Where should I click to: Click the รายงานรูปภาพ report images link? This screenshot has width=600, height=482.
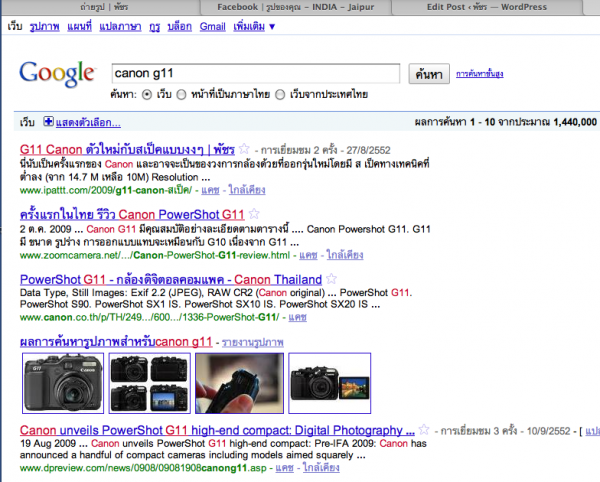tap(253, 342)
